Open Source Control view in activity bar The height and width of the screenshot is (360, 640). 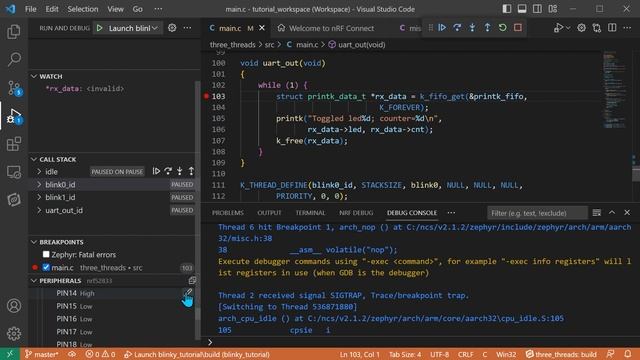coord(14,88)
